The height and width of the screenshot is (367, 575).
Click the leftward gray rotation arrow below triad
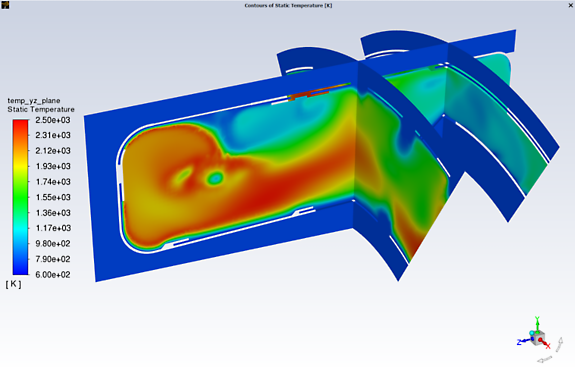545,359
